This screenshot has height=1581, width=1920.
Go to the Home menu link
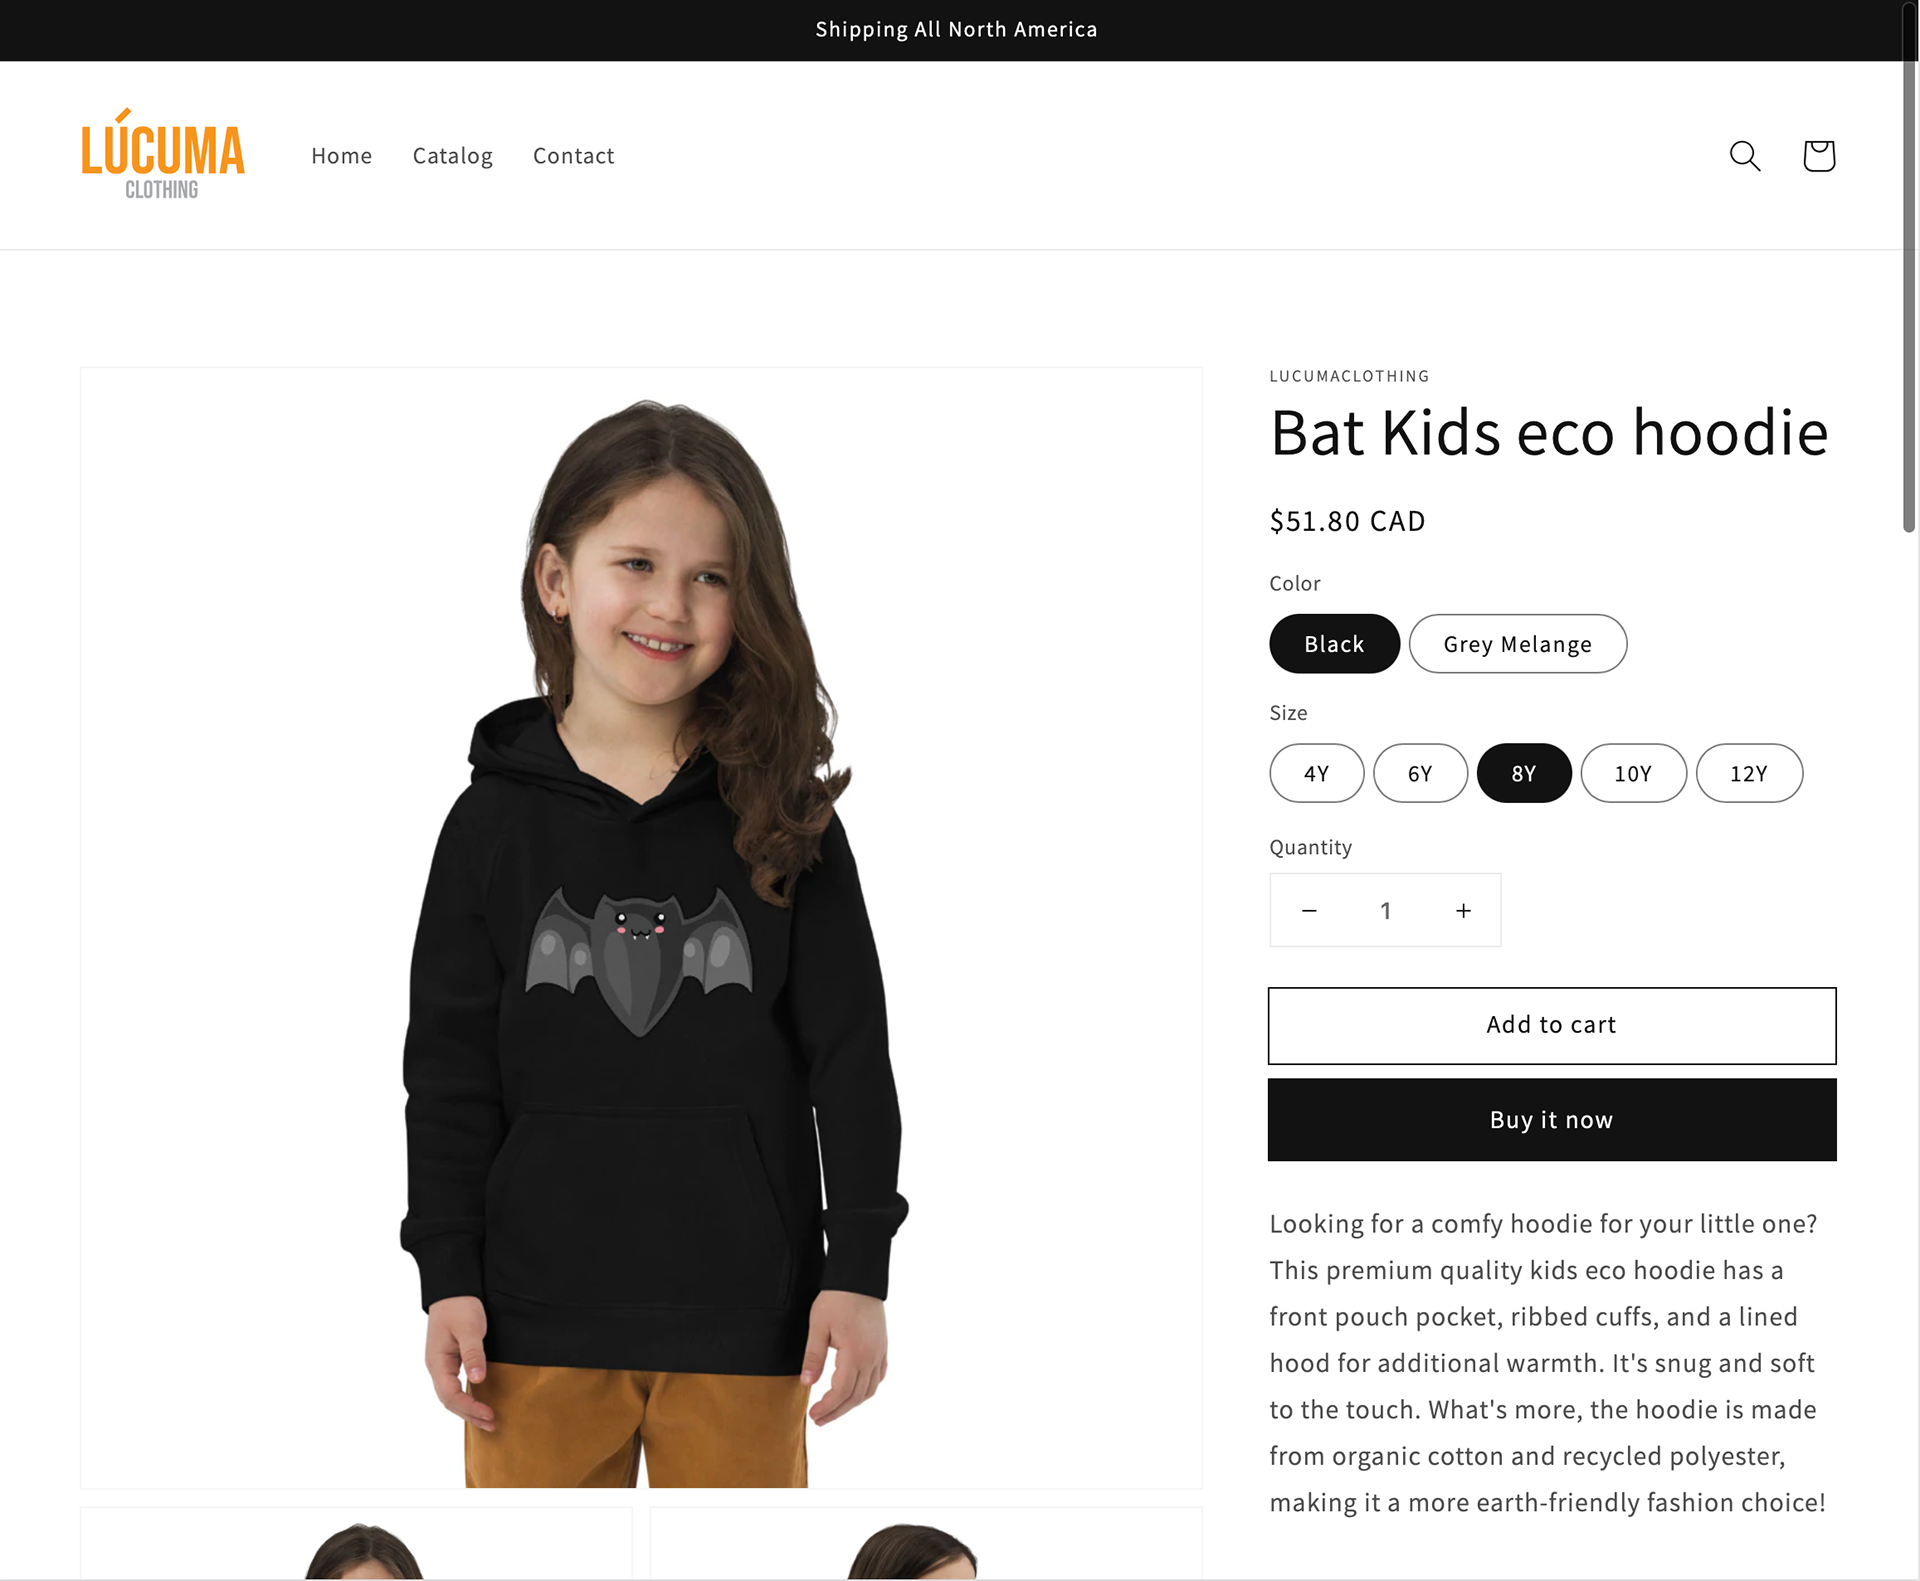[x=341, y=156]
